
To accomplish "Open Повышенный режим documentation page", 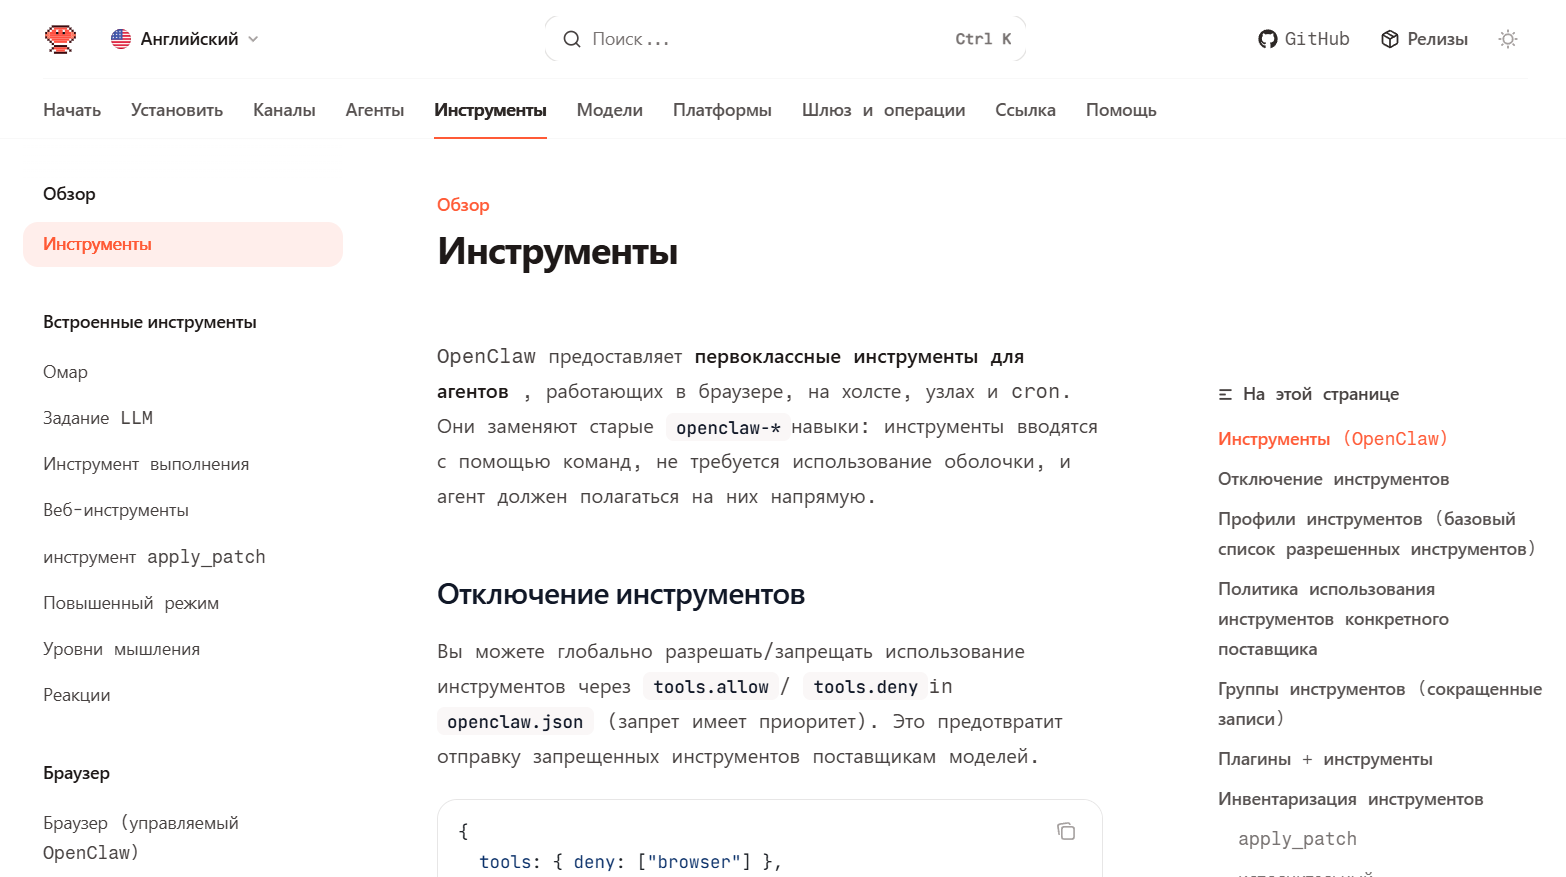I will pos(131,602).
